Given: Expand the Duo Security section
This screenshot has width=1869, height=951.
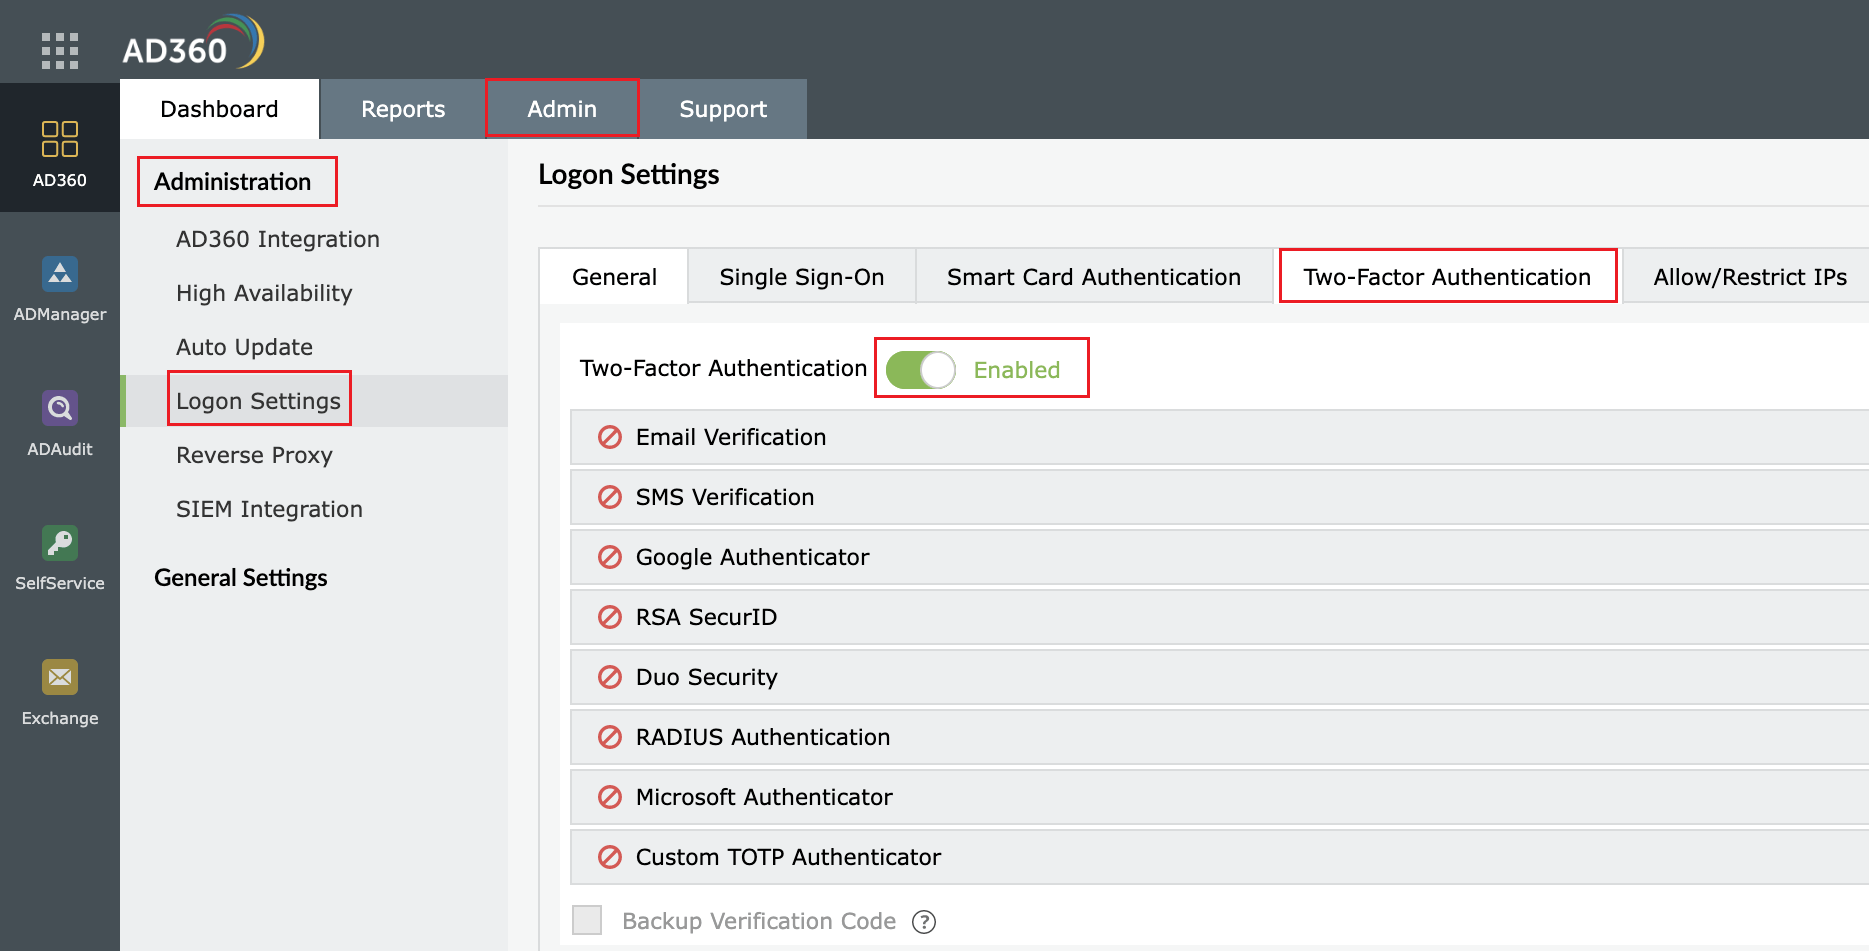Looking at the screenshot, I should (x=705, y=677).
